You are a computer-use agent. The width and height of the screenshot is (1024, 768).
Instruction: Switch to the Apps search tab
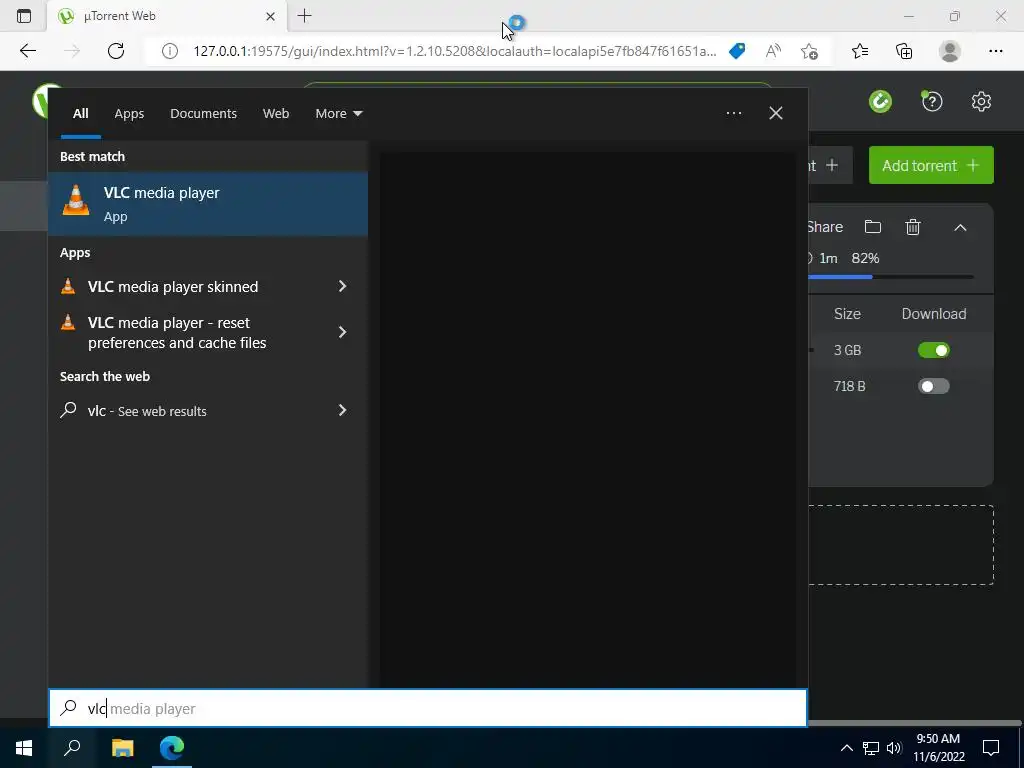(x=129, y=114)
